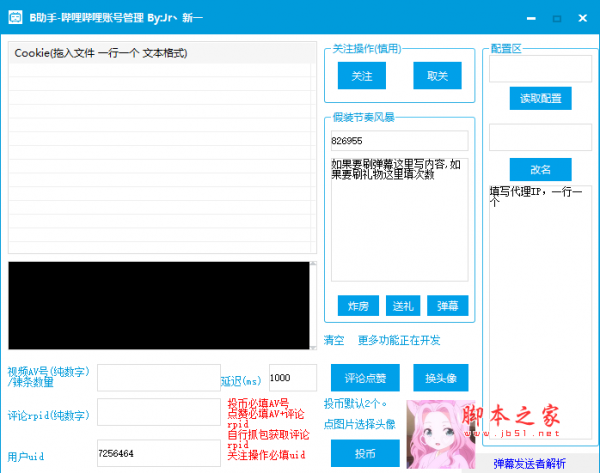Screen dimensions: 600x473
Task: Click the log area scrollbar up arrow
Action: click(x=313, y=264)
